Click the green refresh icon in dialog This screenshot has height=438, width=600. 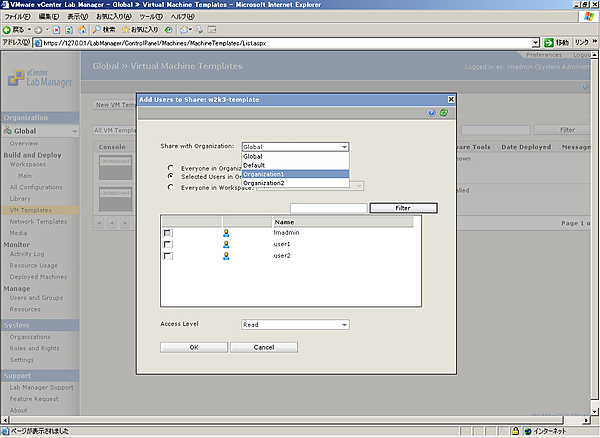[x=443, y=113]
